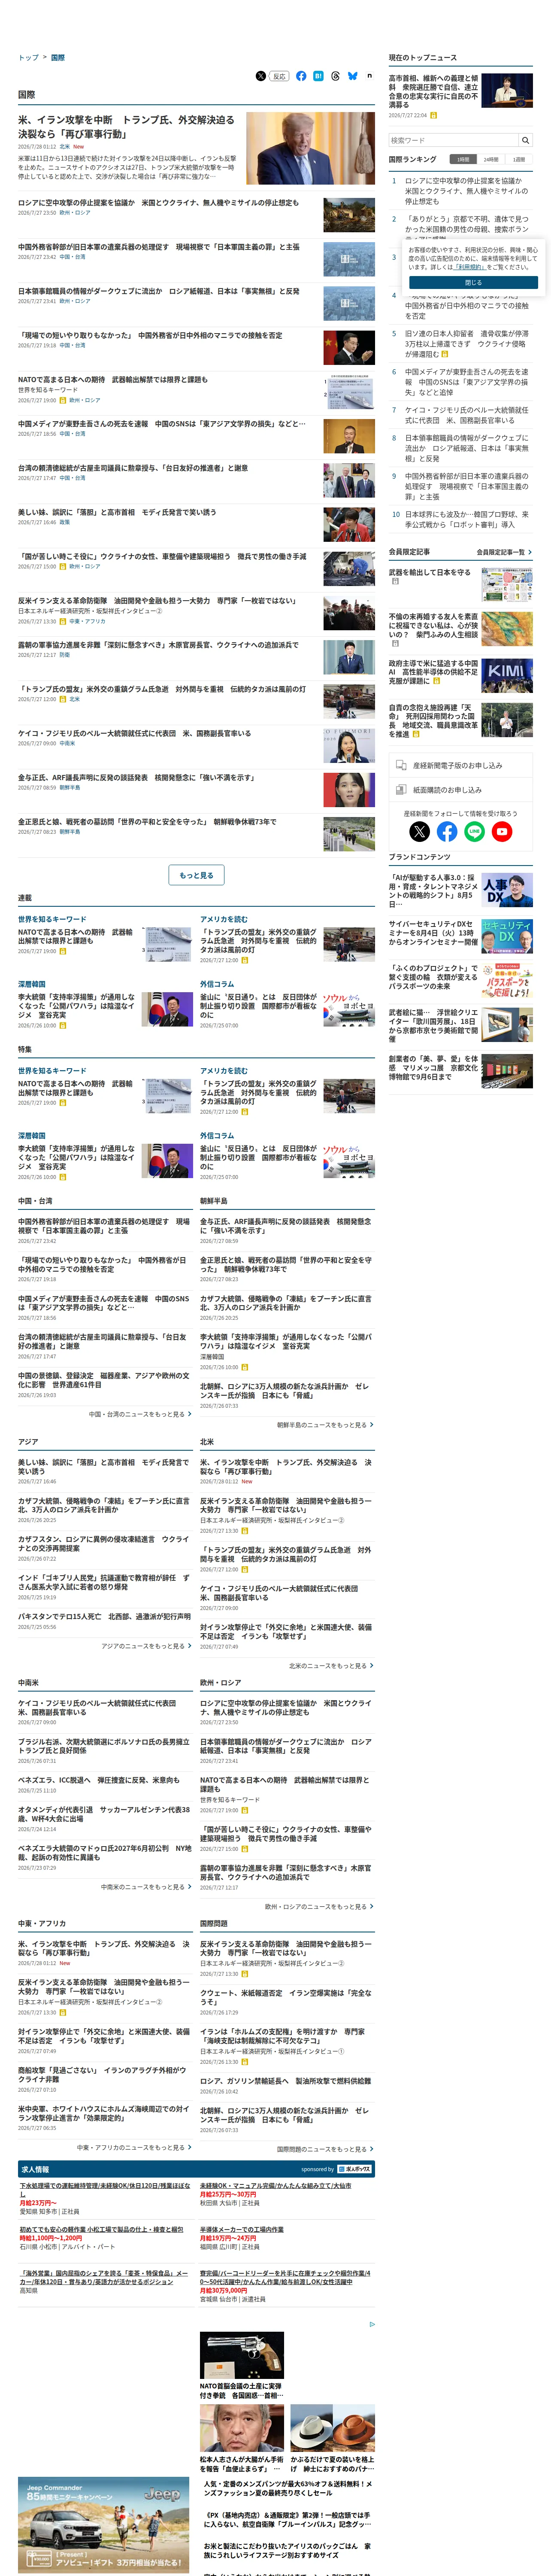Open the ソウルからヨボセヨ thumbnail in 連載
This screenshot has height=2576, width=551.
[348, 1009]
